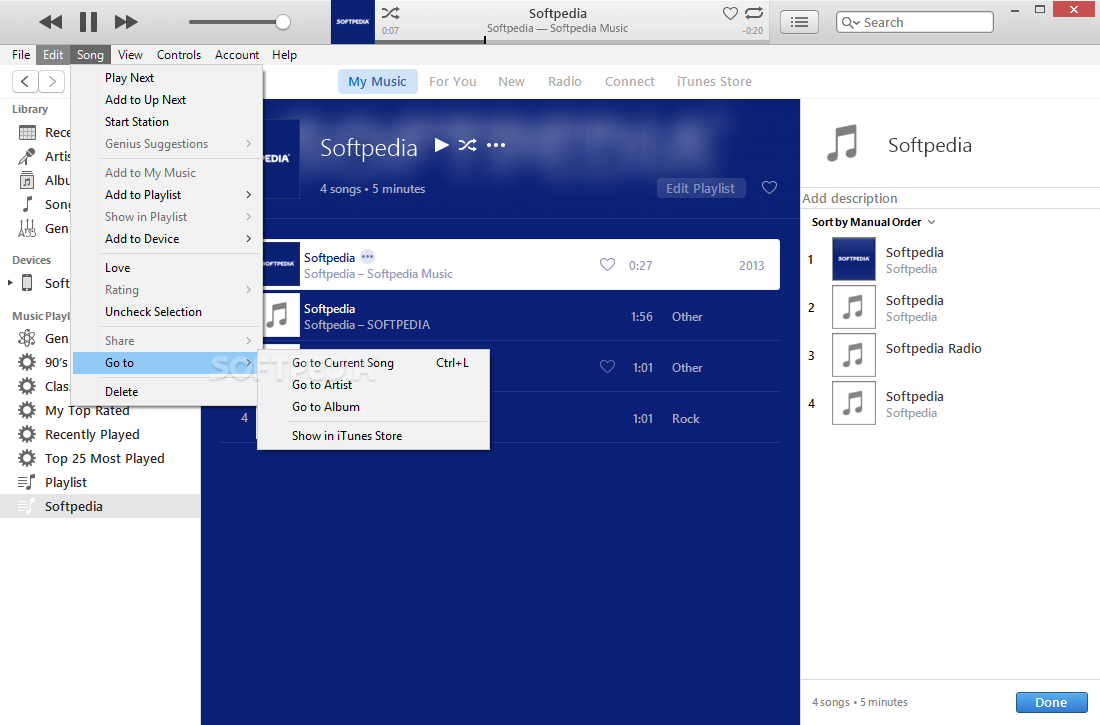This screenshot has height=725, width=1100.
Task: Click the Done button
Action: (1051, 703)
